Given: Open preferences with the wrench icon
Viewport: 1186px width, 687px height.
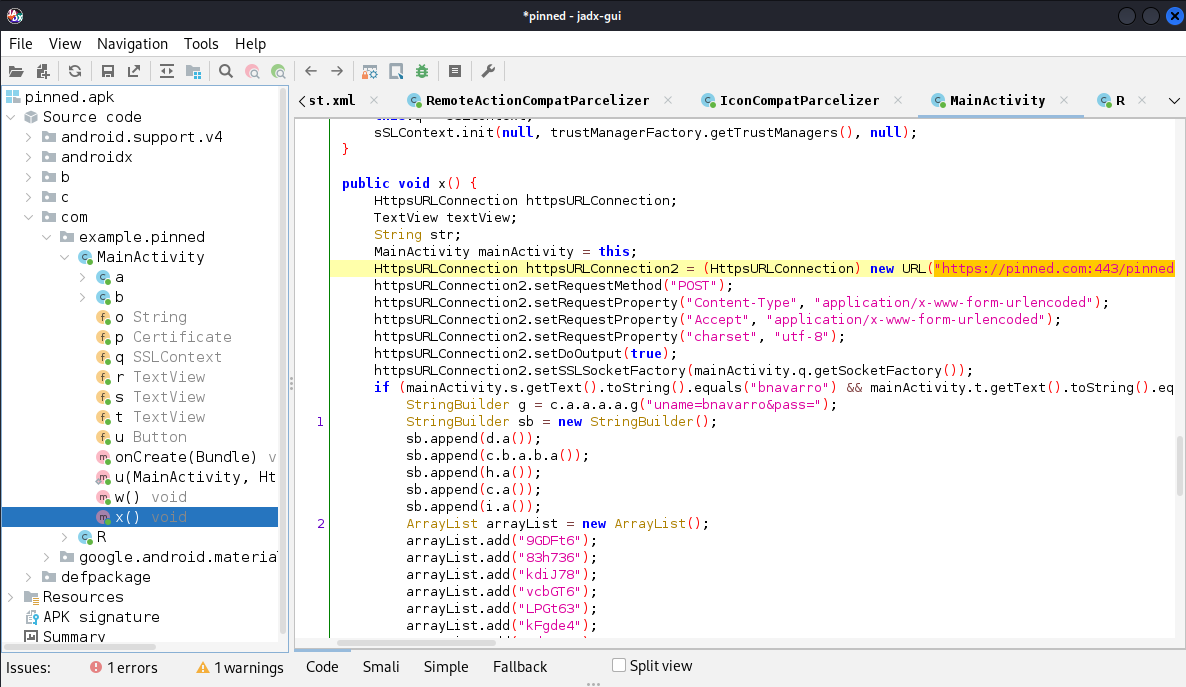Looking at the screenshot, I should [488, 71].
